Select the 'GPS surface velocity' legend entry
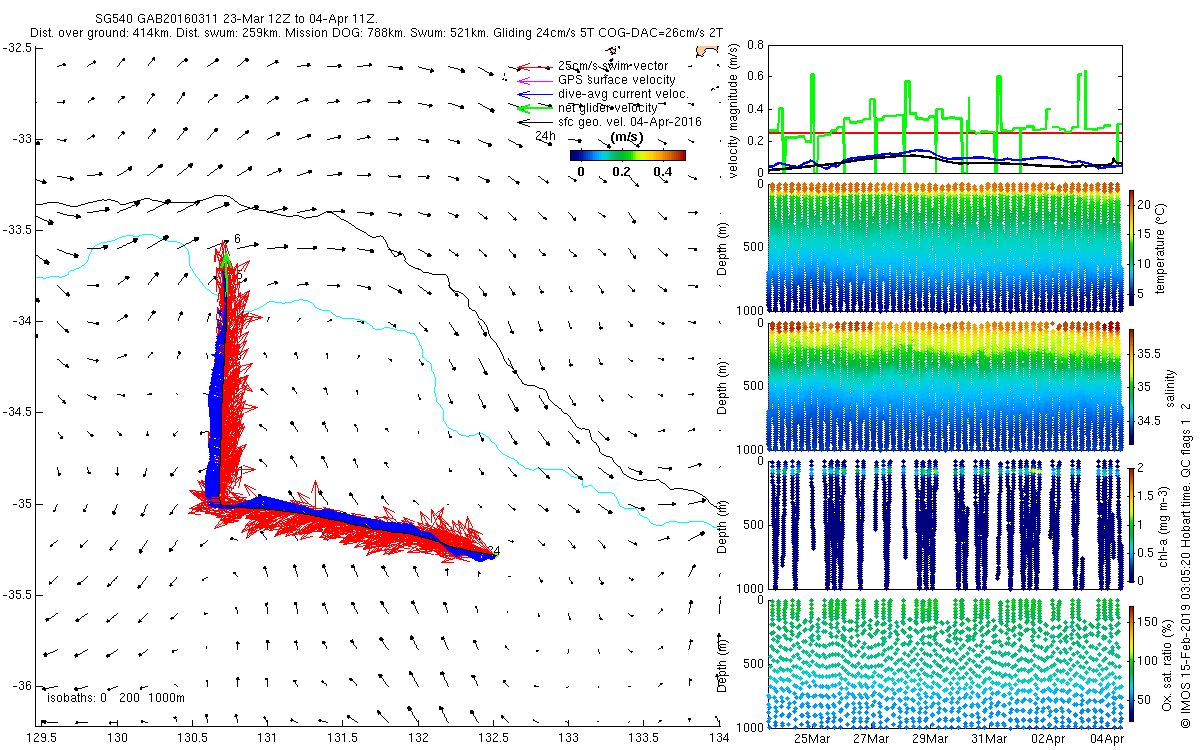1200x750 pixels. click(x=616, y=80)
